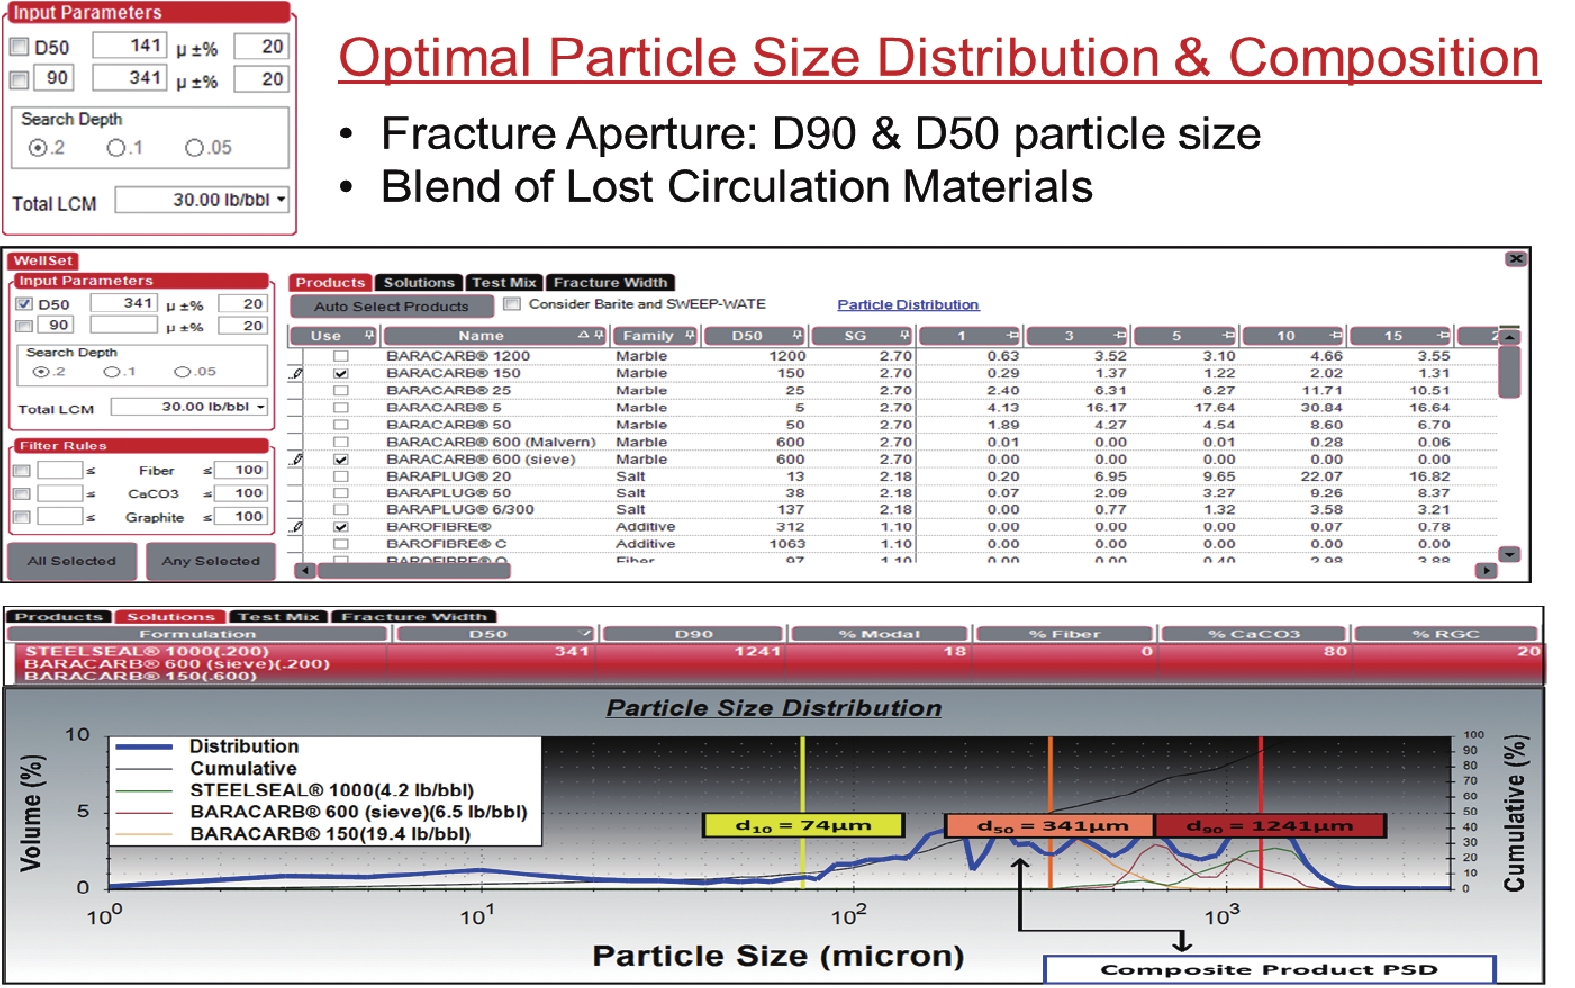This screenshot has width=1575, height=988.
Task: Select .1 Search Depth in the WellSet window
Action: click(x=112, y=371)
